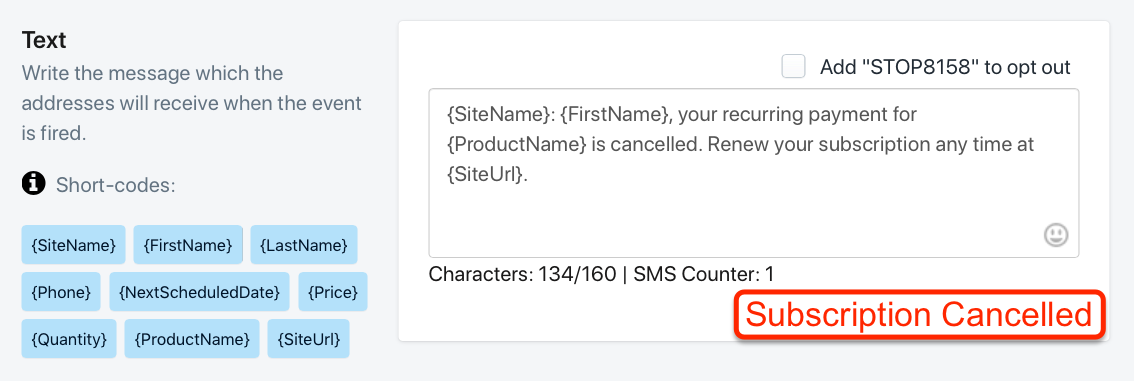This screenshot has height=381, width=1134.
Task: Click the message description helper text
Action: pos(191,103)
